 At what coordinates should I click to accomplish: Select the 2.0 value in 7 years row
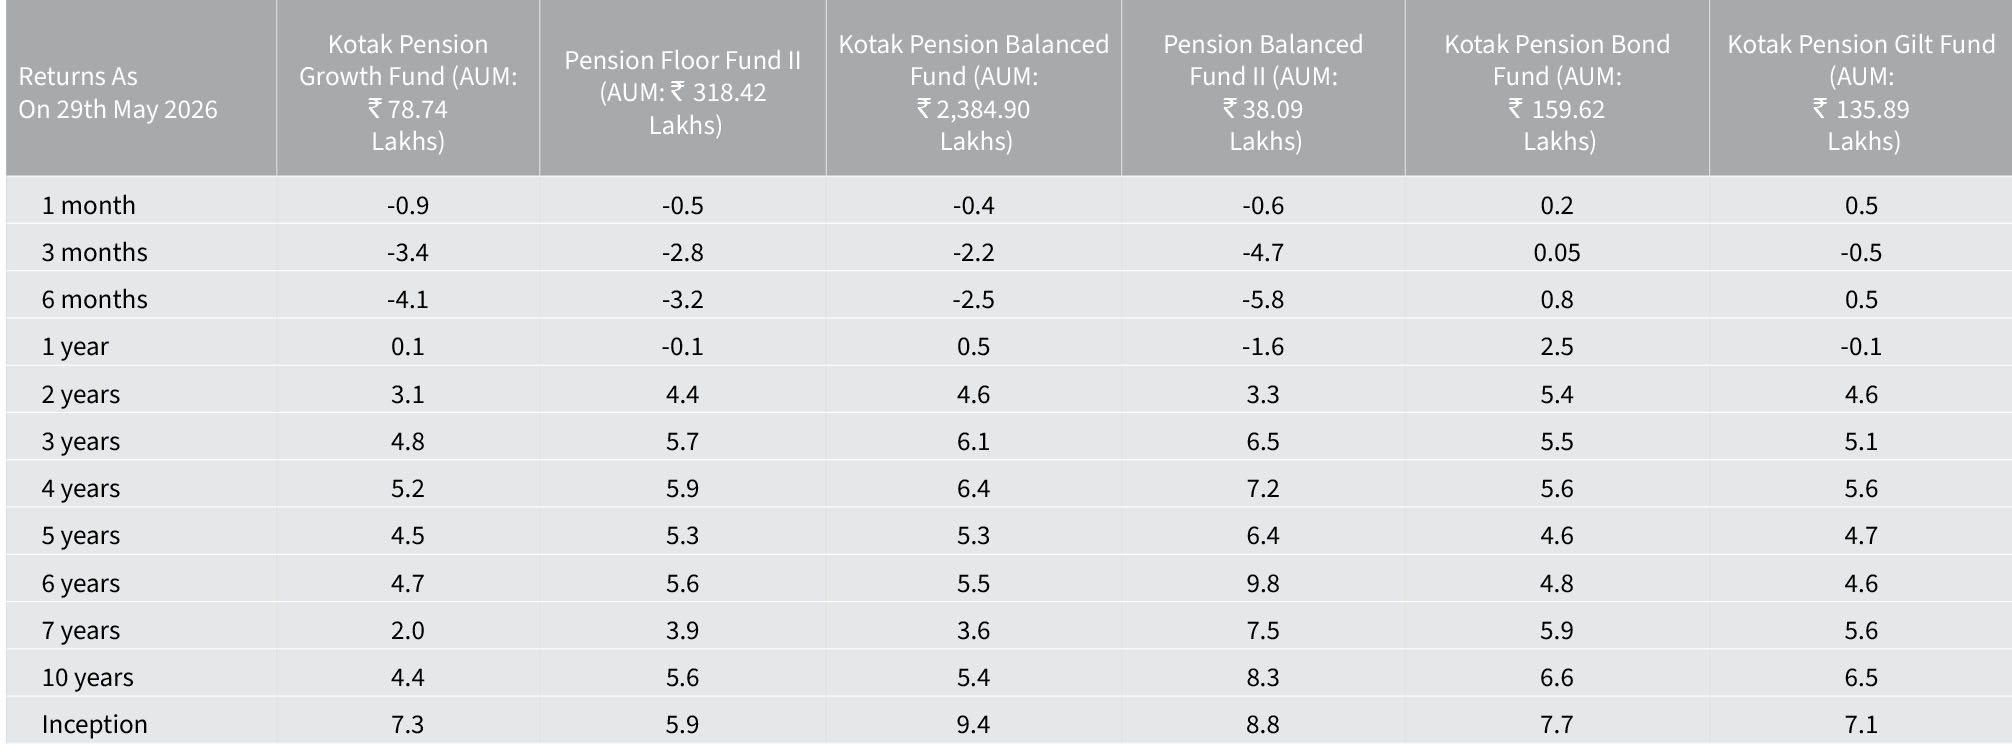coord(408,630)
